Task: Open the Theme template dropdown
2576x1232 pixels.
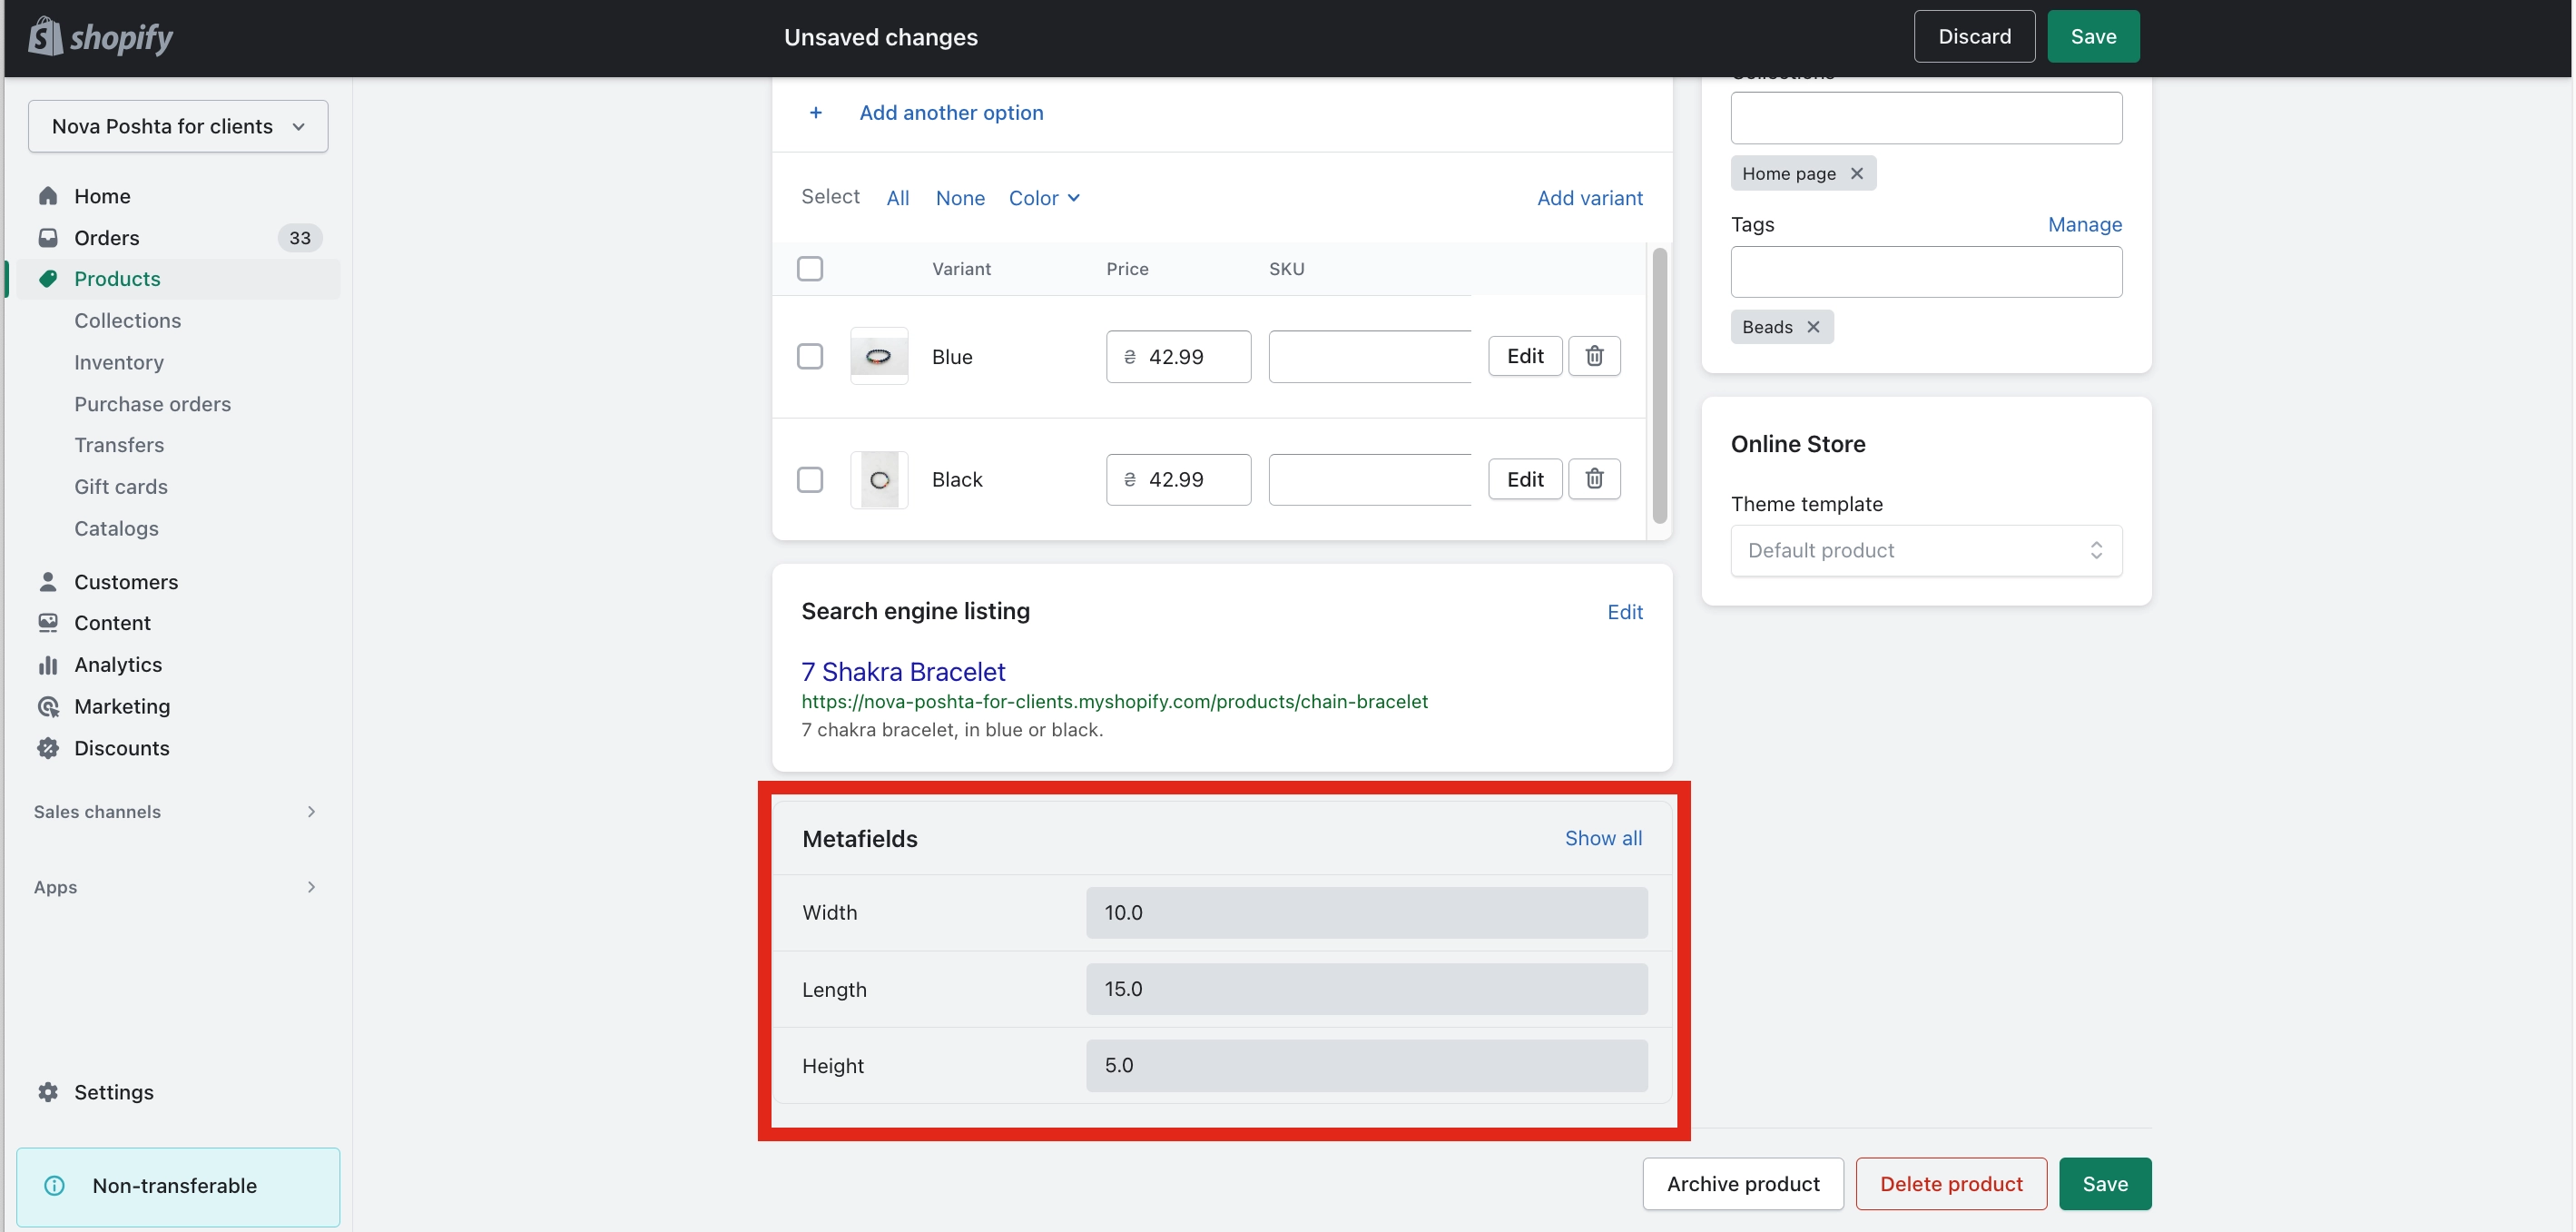Action: pyautogui.click(x=1926, y=550)
